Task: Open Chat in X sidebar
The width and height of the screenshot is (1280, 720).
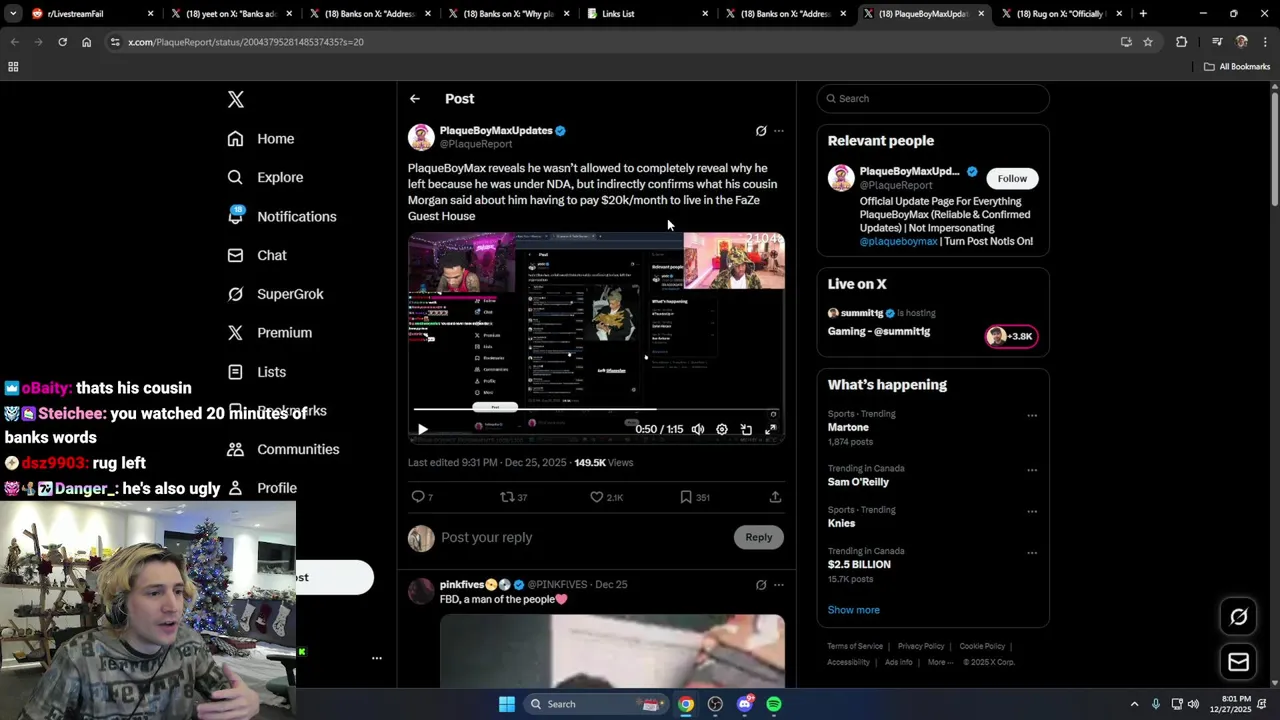Action: [x=257, y=255]
